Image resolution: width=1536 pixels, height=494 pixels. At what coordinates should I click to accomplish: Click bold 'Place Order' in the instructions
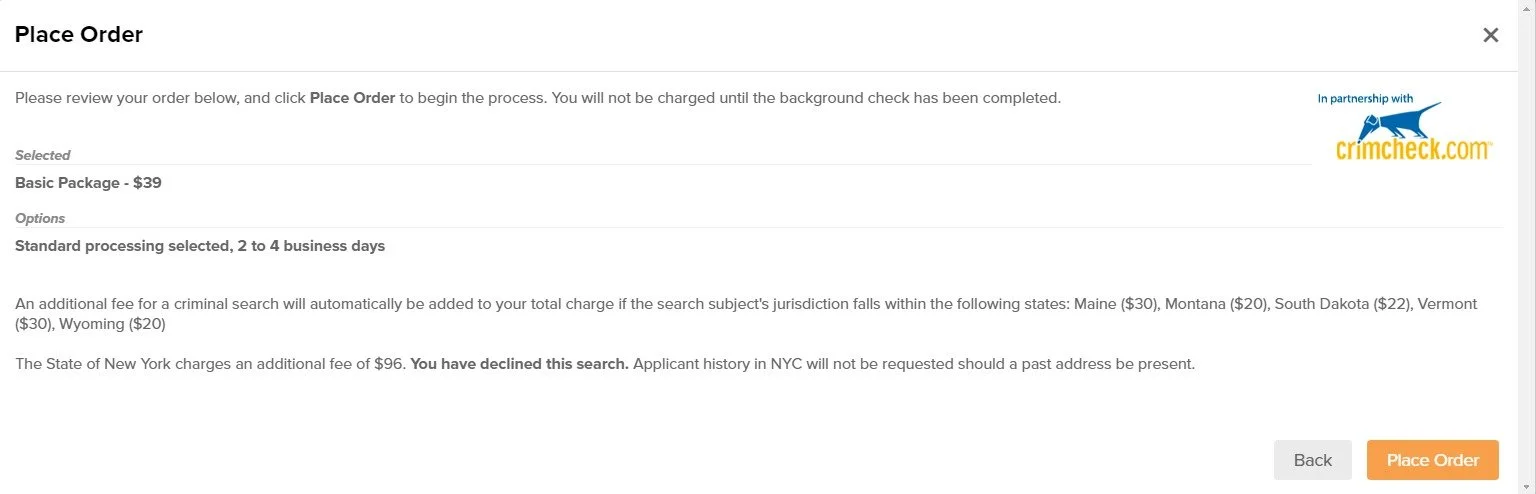352,98
